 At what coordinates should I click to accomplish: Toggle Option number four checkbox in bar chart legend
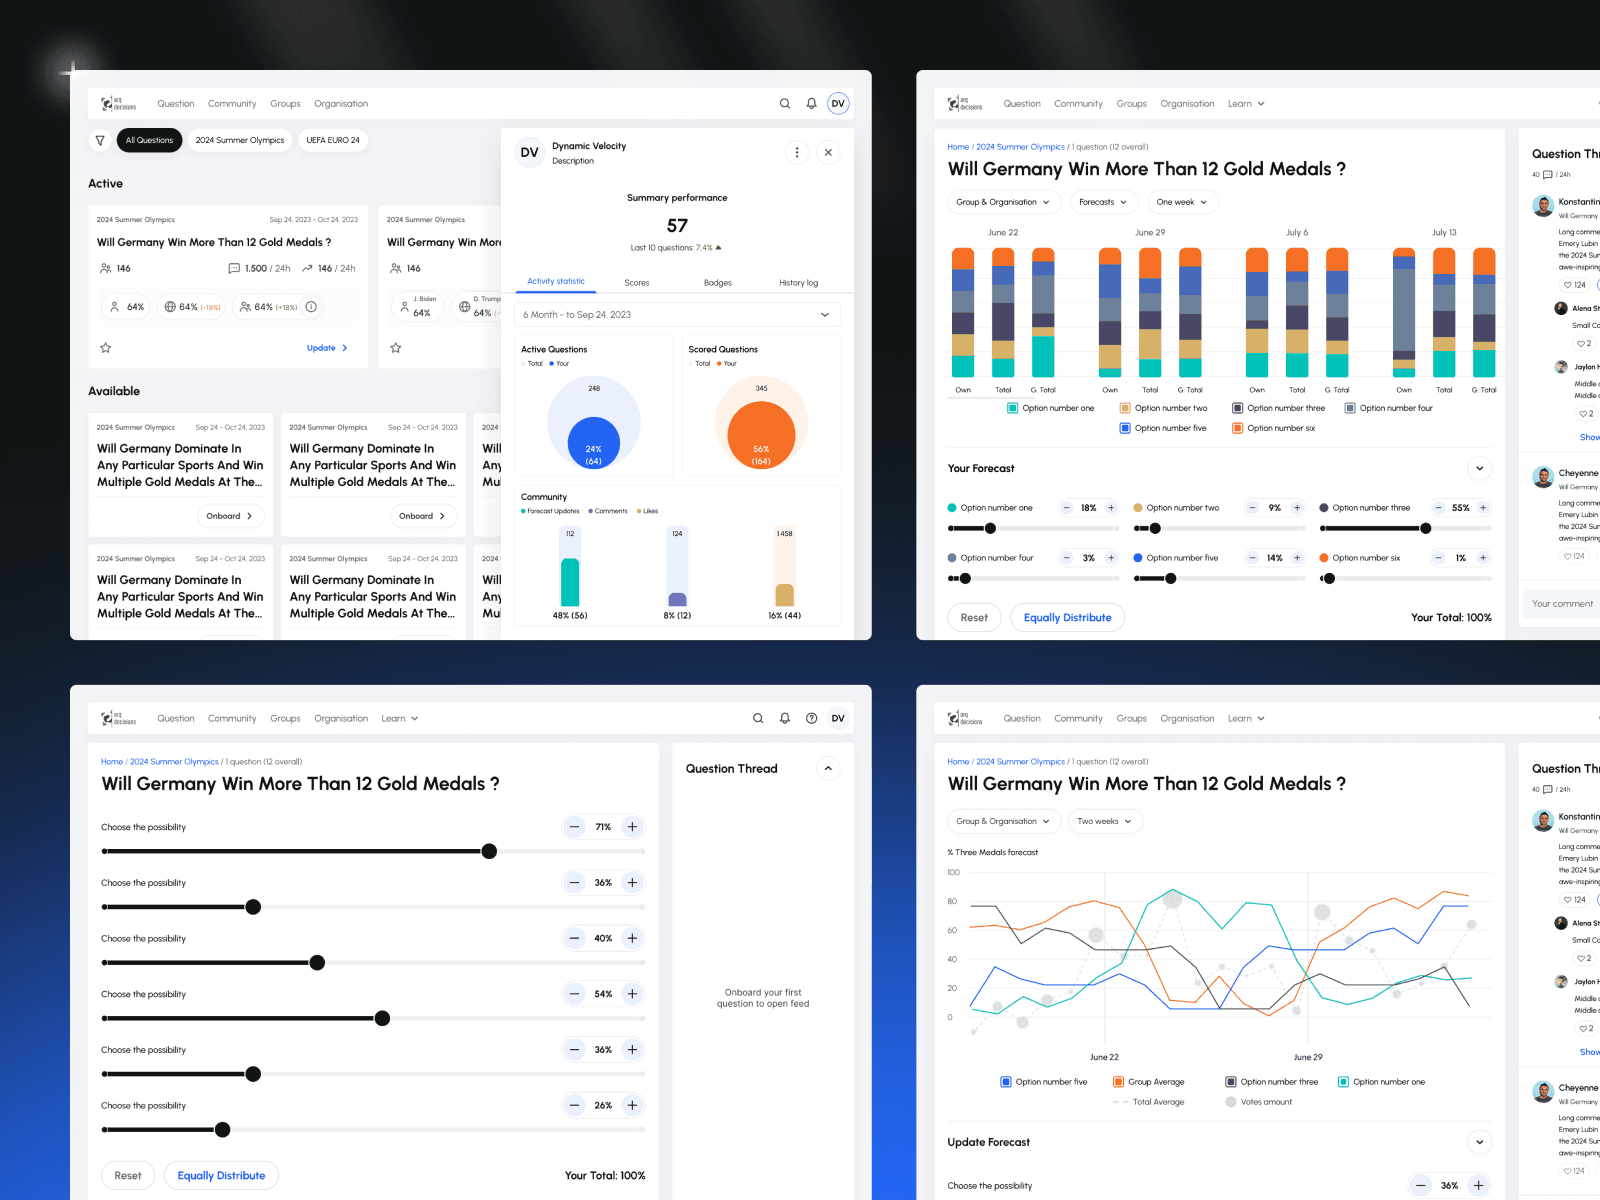[x=1350, y=408]
